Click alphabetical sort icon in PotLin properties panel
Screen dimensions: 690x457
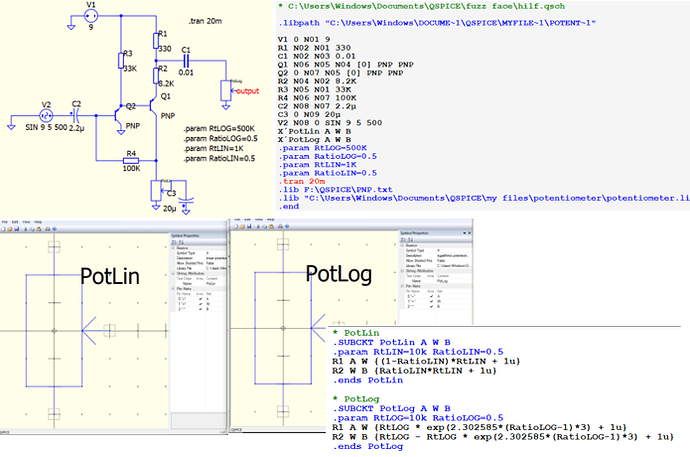pyautogui.click(x=181, y=242)
